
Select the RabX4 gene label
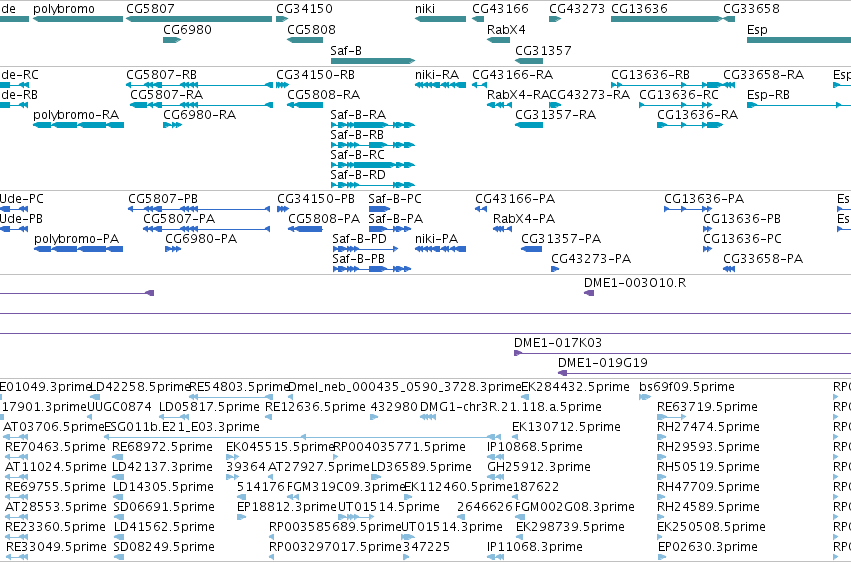click(x=506, y=29)
